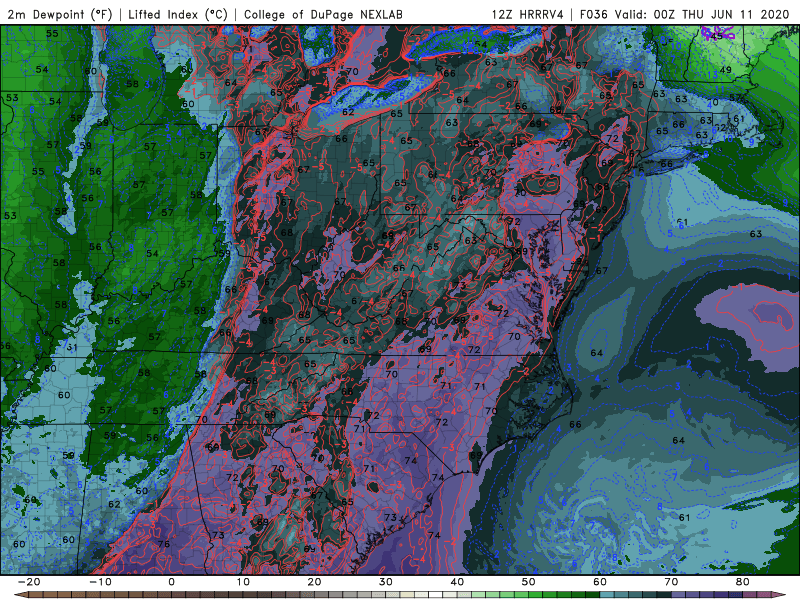Select 'College of DuPage NEXLAB' header text
This screenshot has height=600, width=800.
tap(323, 14)
